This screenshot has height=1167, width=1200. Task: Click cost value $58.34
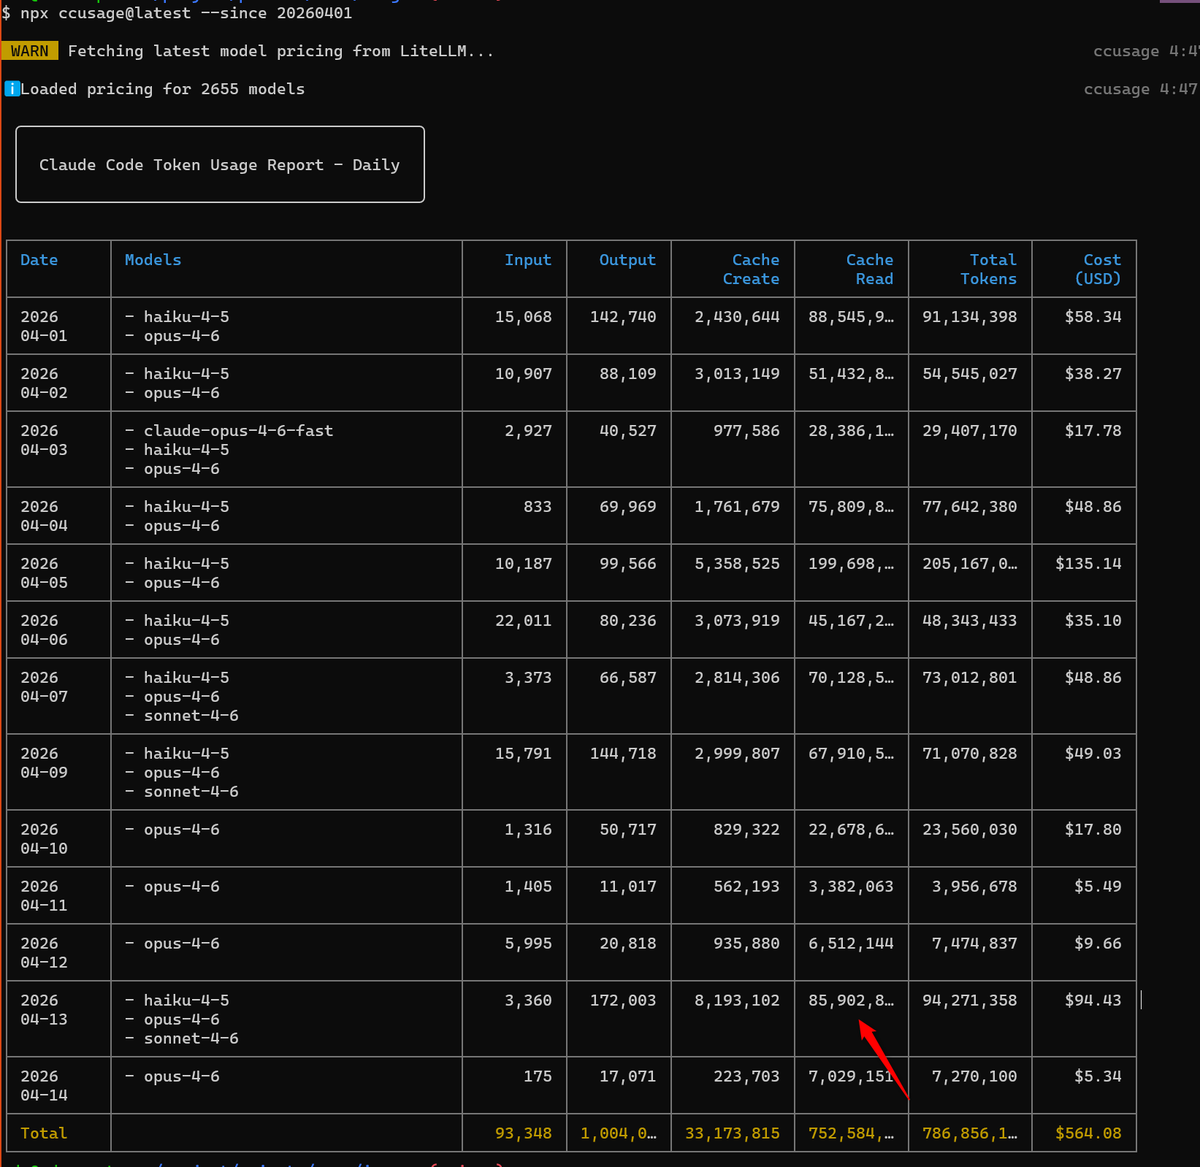click(x=1093, y=317)
